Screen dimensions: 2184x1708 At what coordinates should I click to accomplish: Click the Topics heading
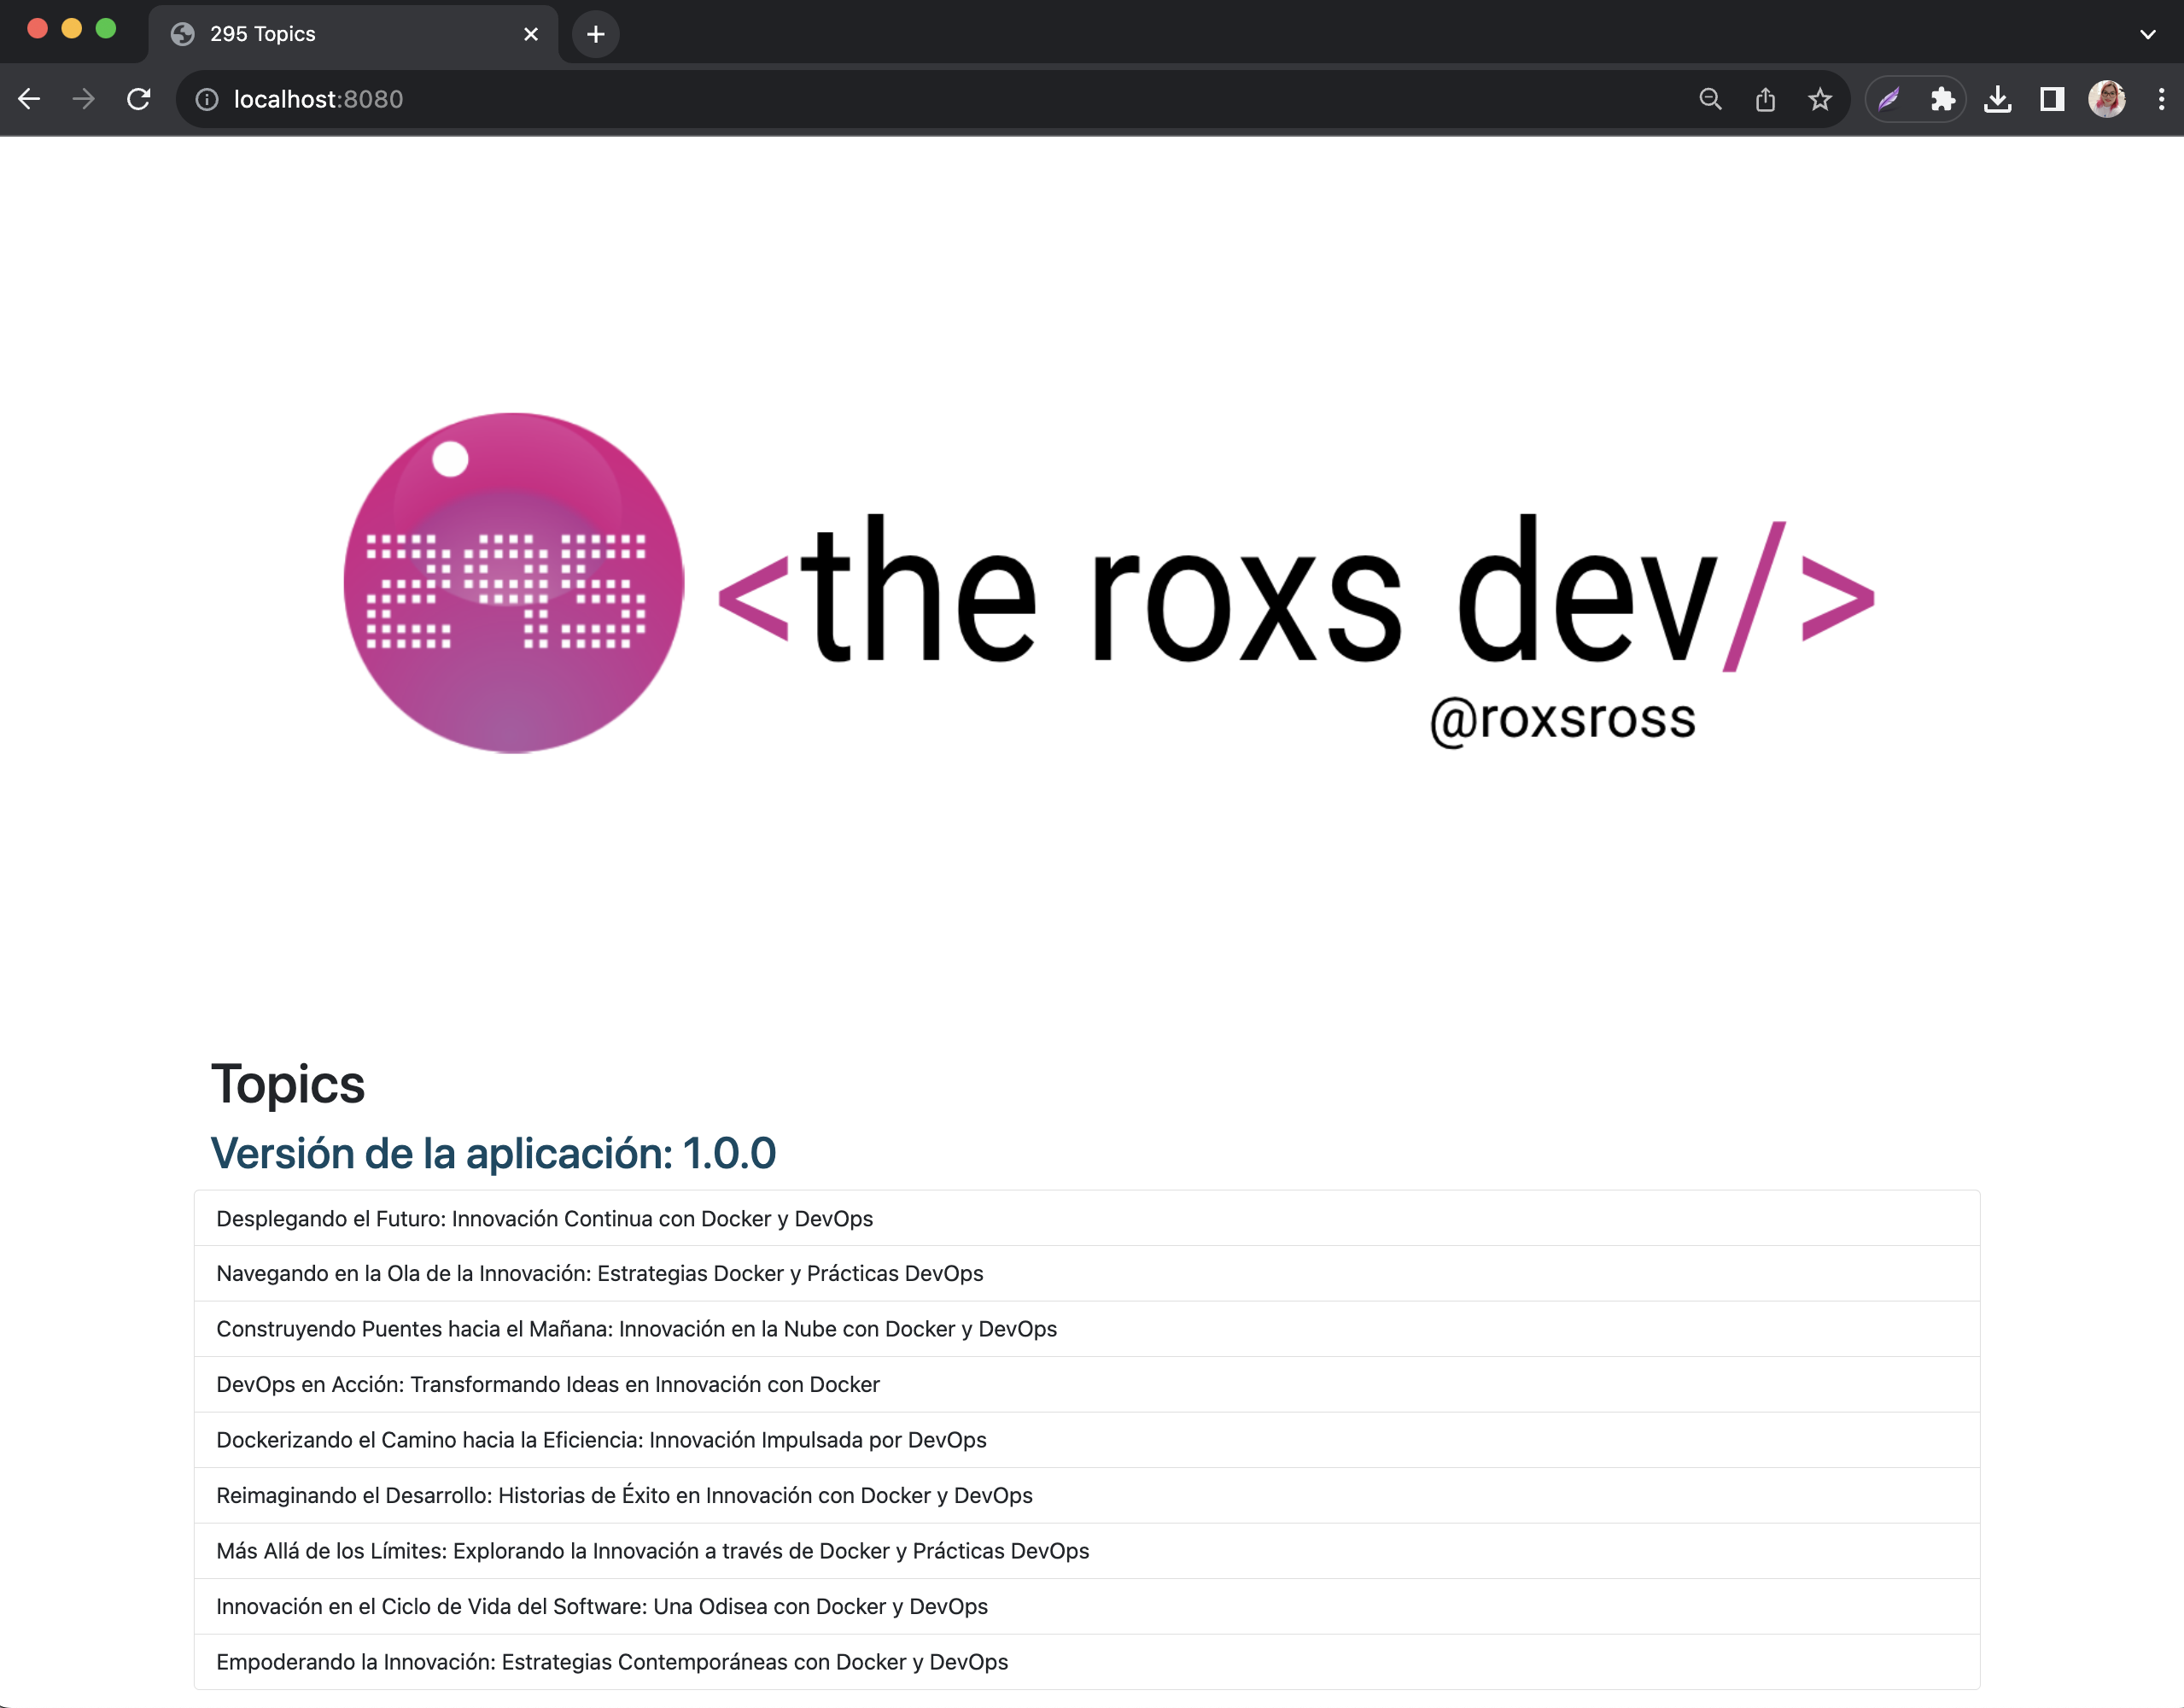pyautogui.click(x=288, y=1085)
